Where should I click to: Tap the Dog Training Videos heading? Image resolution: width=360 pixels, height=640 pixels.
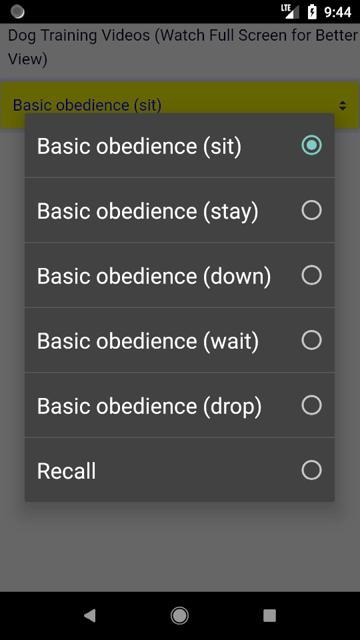click(x=182, y=47)
